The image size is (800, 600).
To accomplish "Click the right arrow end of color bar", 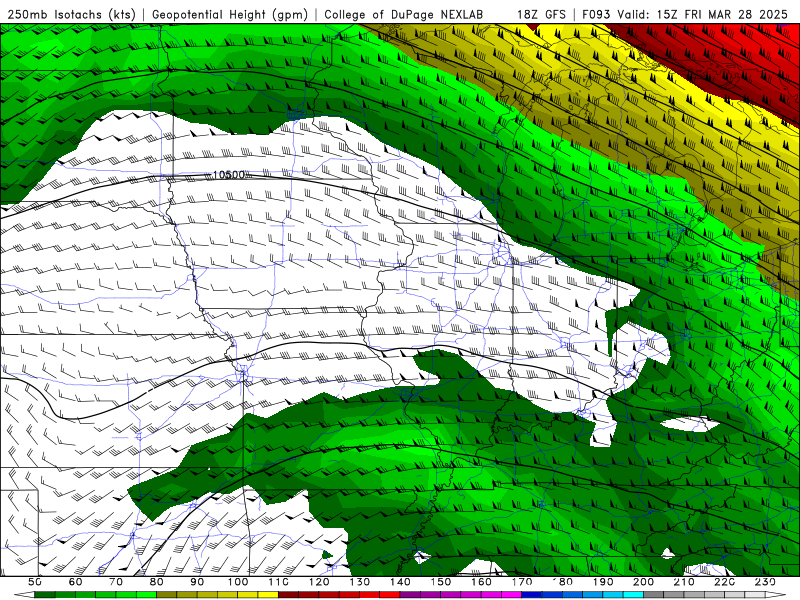I will coord(776,594).
